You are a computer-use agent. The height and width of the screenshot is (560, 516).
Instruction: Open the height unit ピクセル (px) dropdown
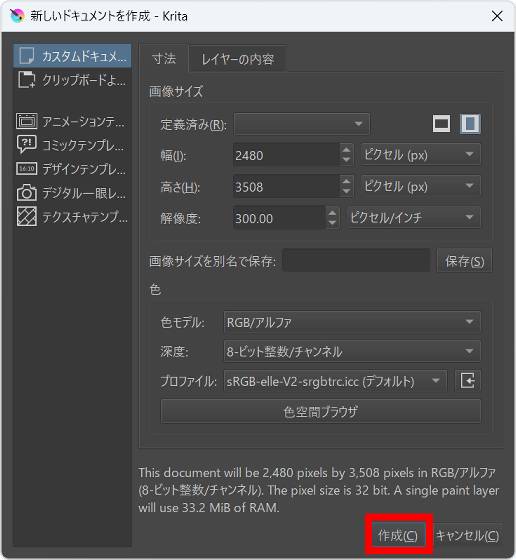coord(420,186)
